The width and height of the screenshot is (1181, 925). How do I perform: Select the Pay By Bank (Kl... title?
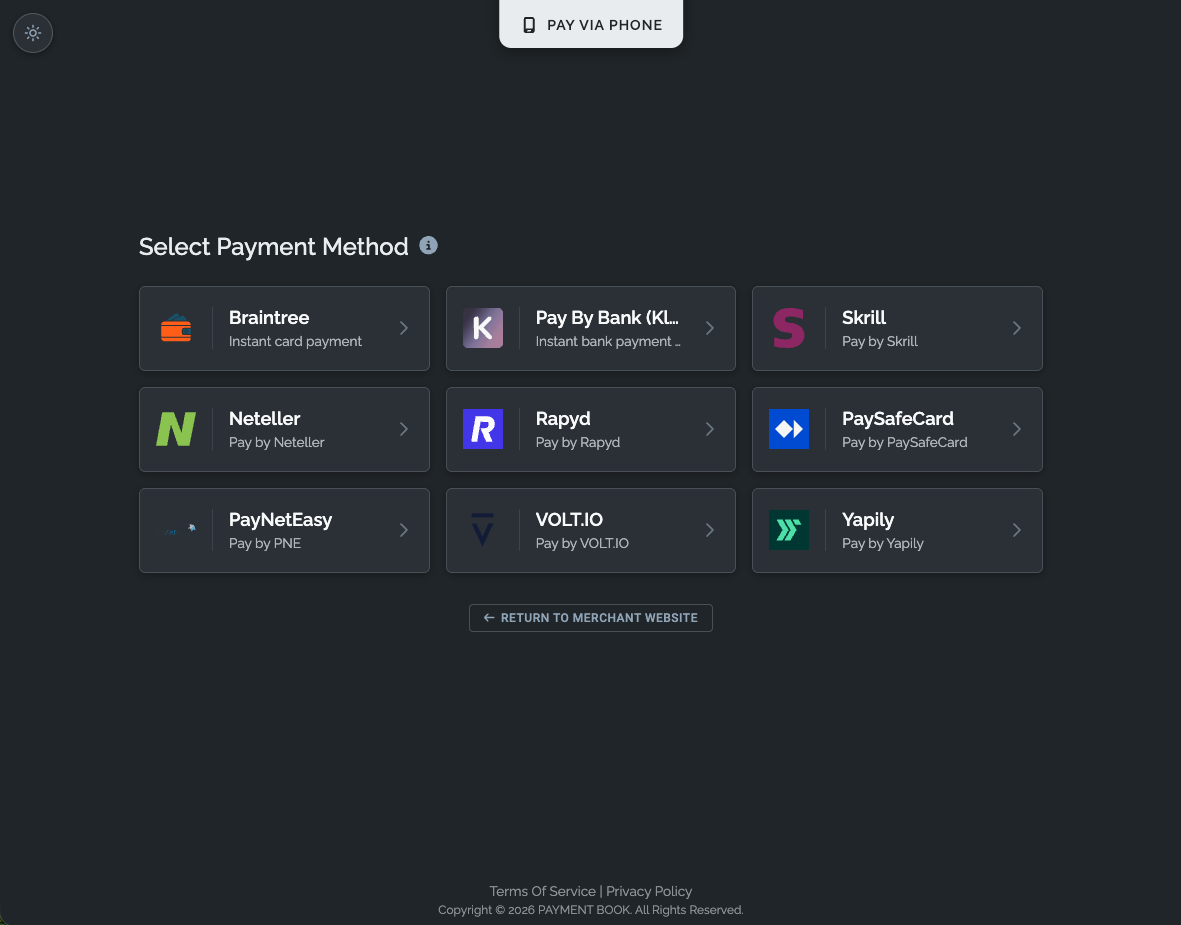(607, 318)
